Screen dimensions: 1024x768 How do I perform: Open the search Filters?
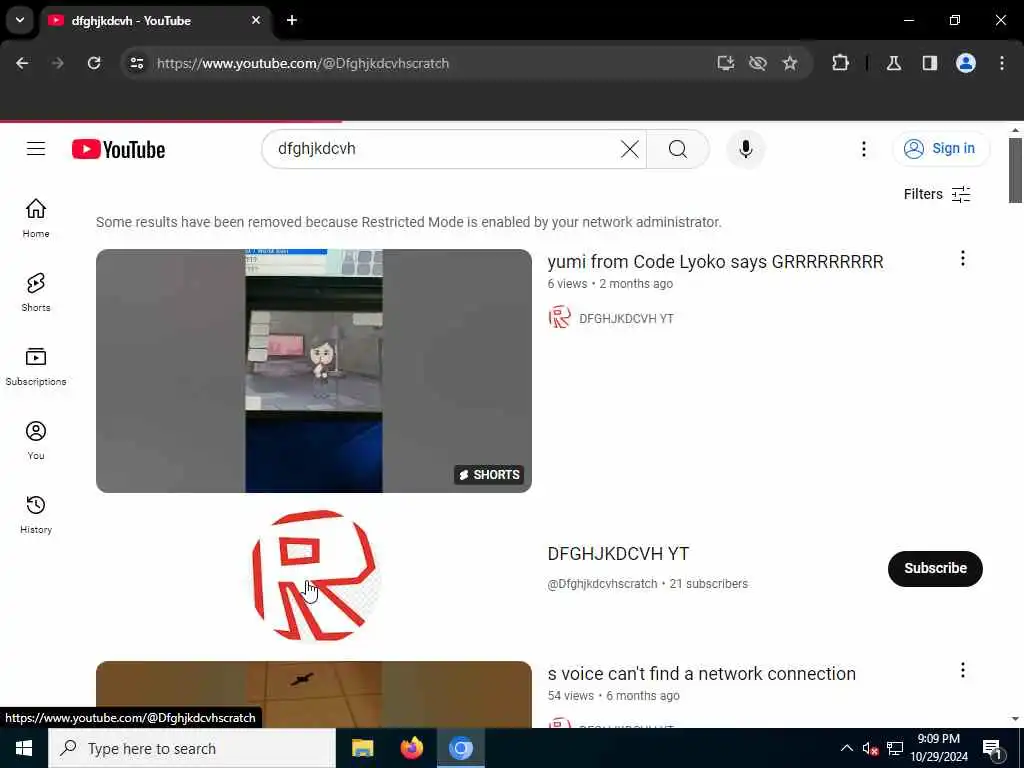(x=937, y=194)
